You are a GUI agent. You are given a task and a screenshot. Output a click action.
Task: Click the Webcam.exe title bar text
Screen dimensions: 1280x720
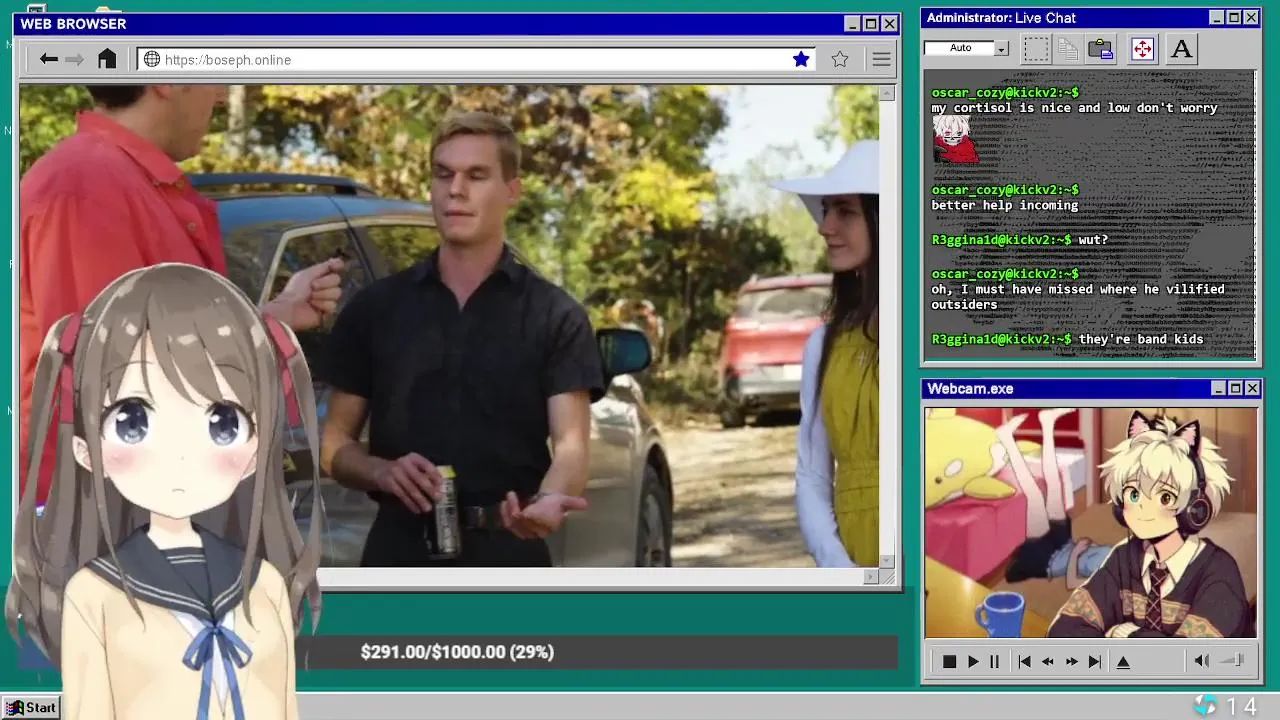[x=970, y=388]
